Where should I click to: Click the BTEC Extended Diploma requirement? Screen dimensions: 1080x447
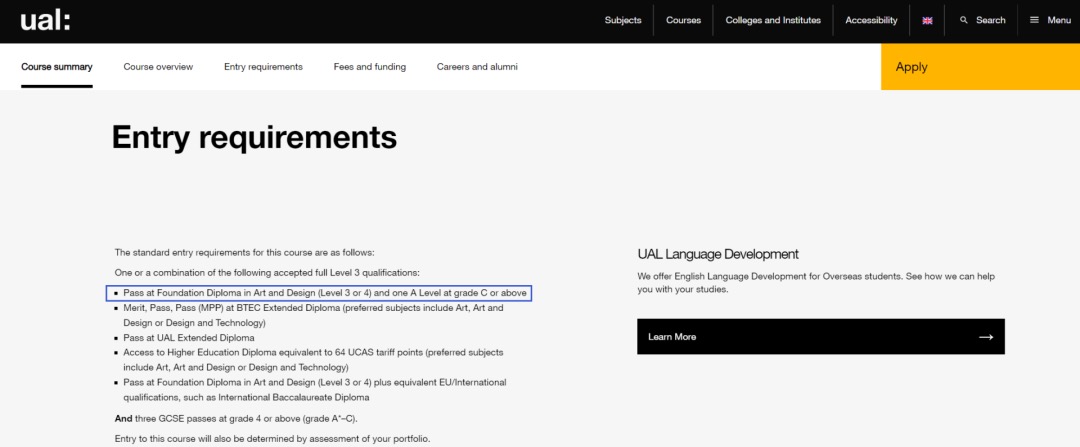click(313, 315)
